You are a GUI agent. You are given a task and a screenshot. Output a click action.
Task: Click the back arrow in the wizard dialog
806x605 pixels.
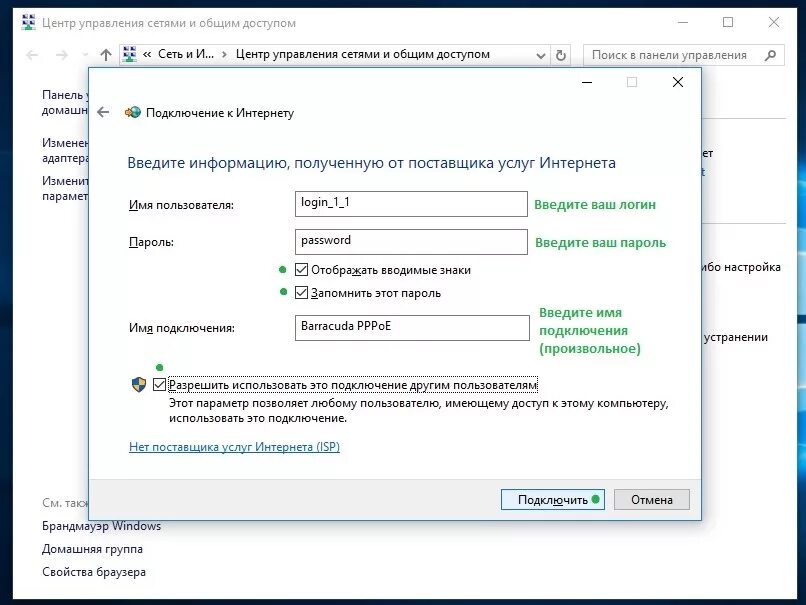(x=103, y=112)
